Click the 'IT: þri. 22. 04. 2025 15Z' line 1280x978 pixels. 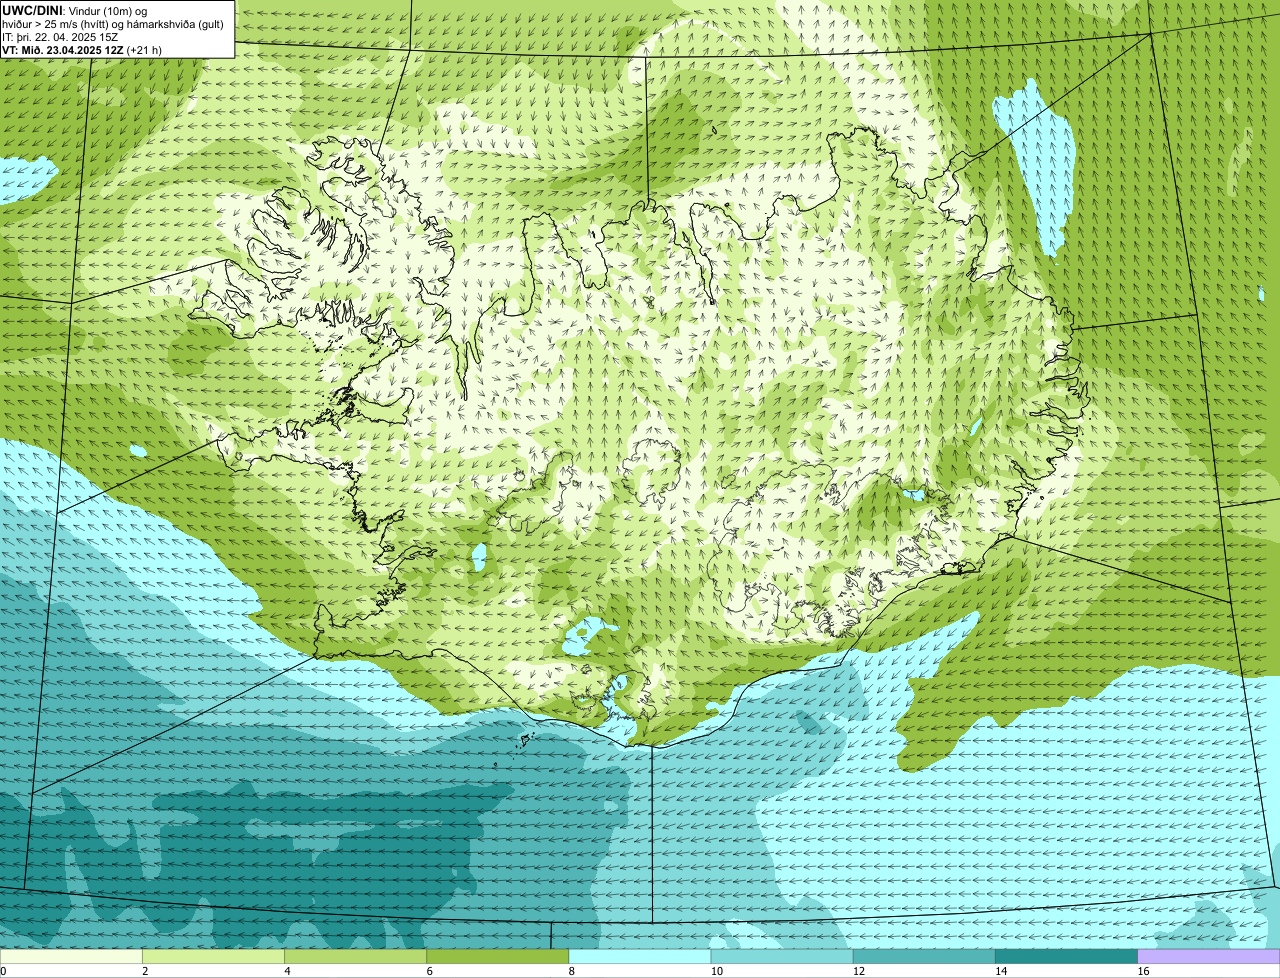(x=60, y=37)
